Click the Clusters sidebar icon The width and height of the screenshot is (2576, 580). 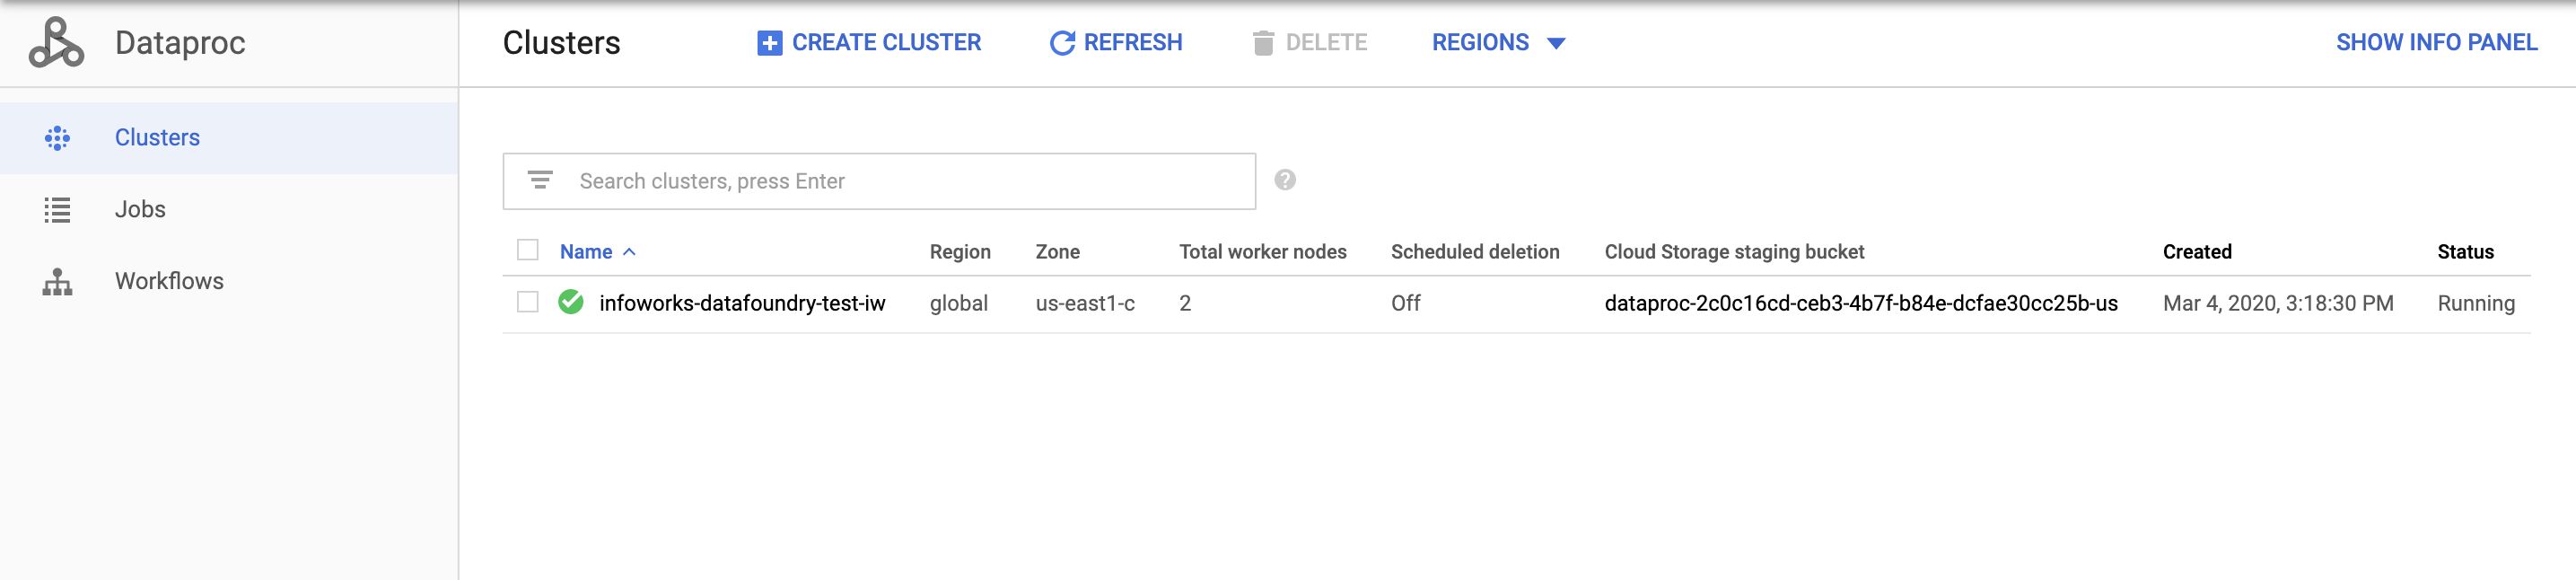pos(57,138)
